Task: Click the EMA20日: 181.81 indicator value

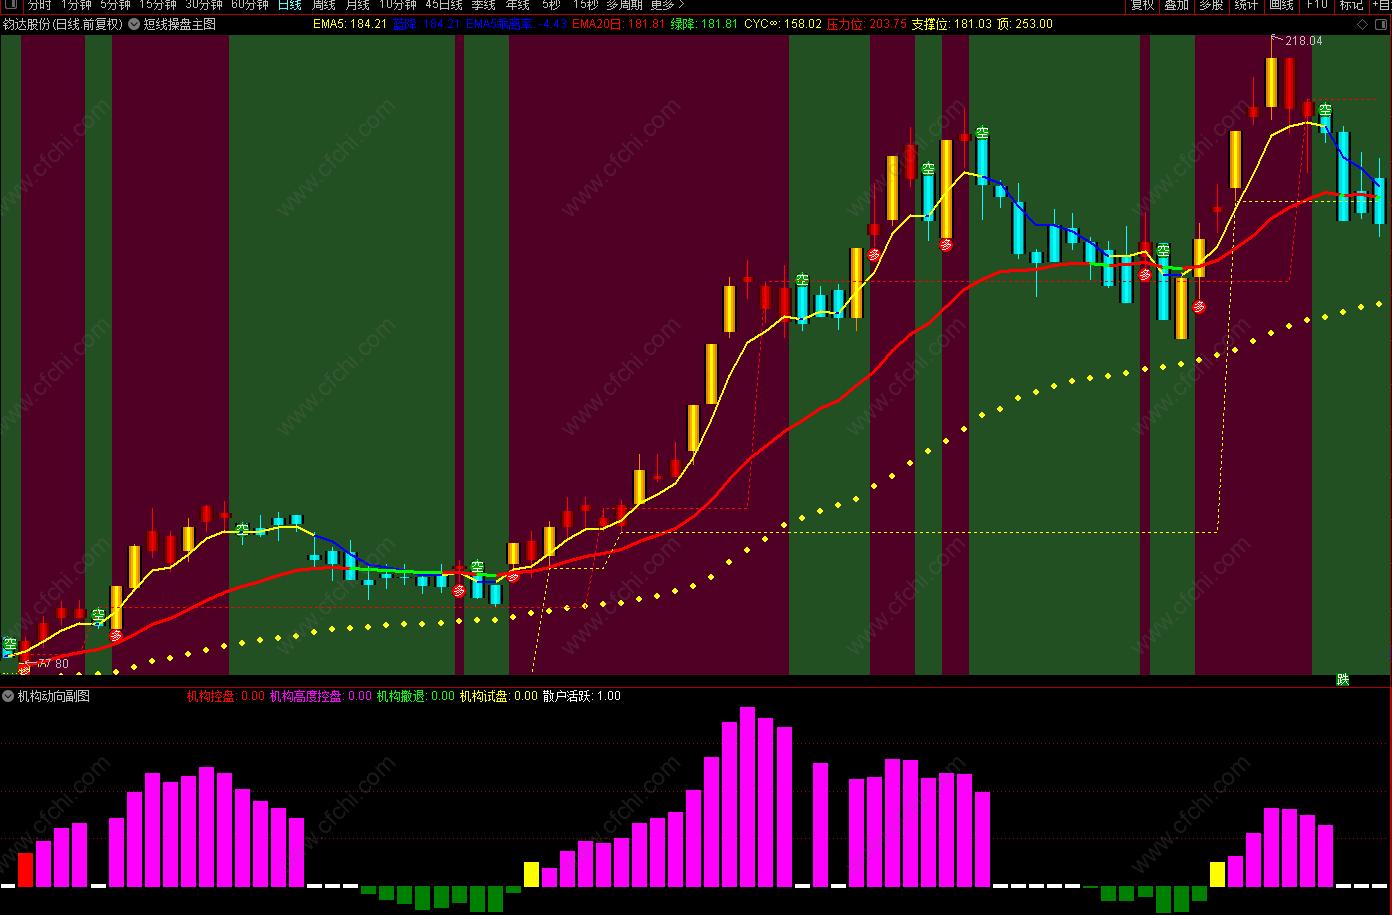Action: [x=619, y=24]
